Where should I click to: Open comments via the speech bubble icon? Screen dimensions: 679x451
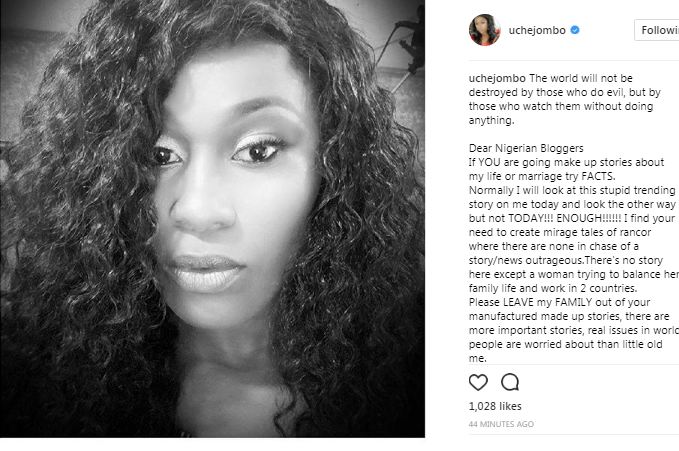(x=510, y=382)
